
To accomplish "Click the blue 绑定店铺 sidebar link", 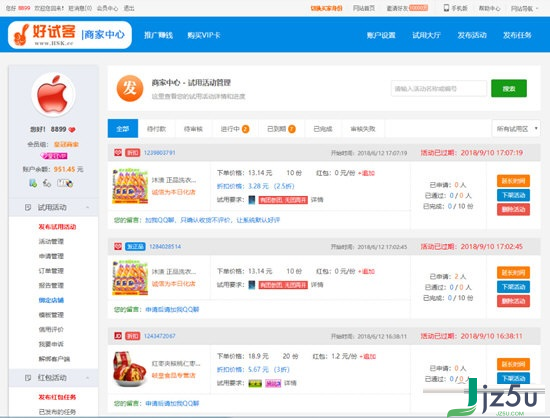I will [51, 300].
